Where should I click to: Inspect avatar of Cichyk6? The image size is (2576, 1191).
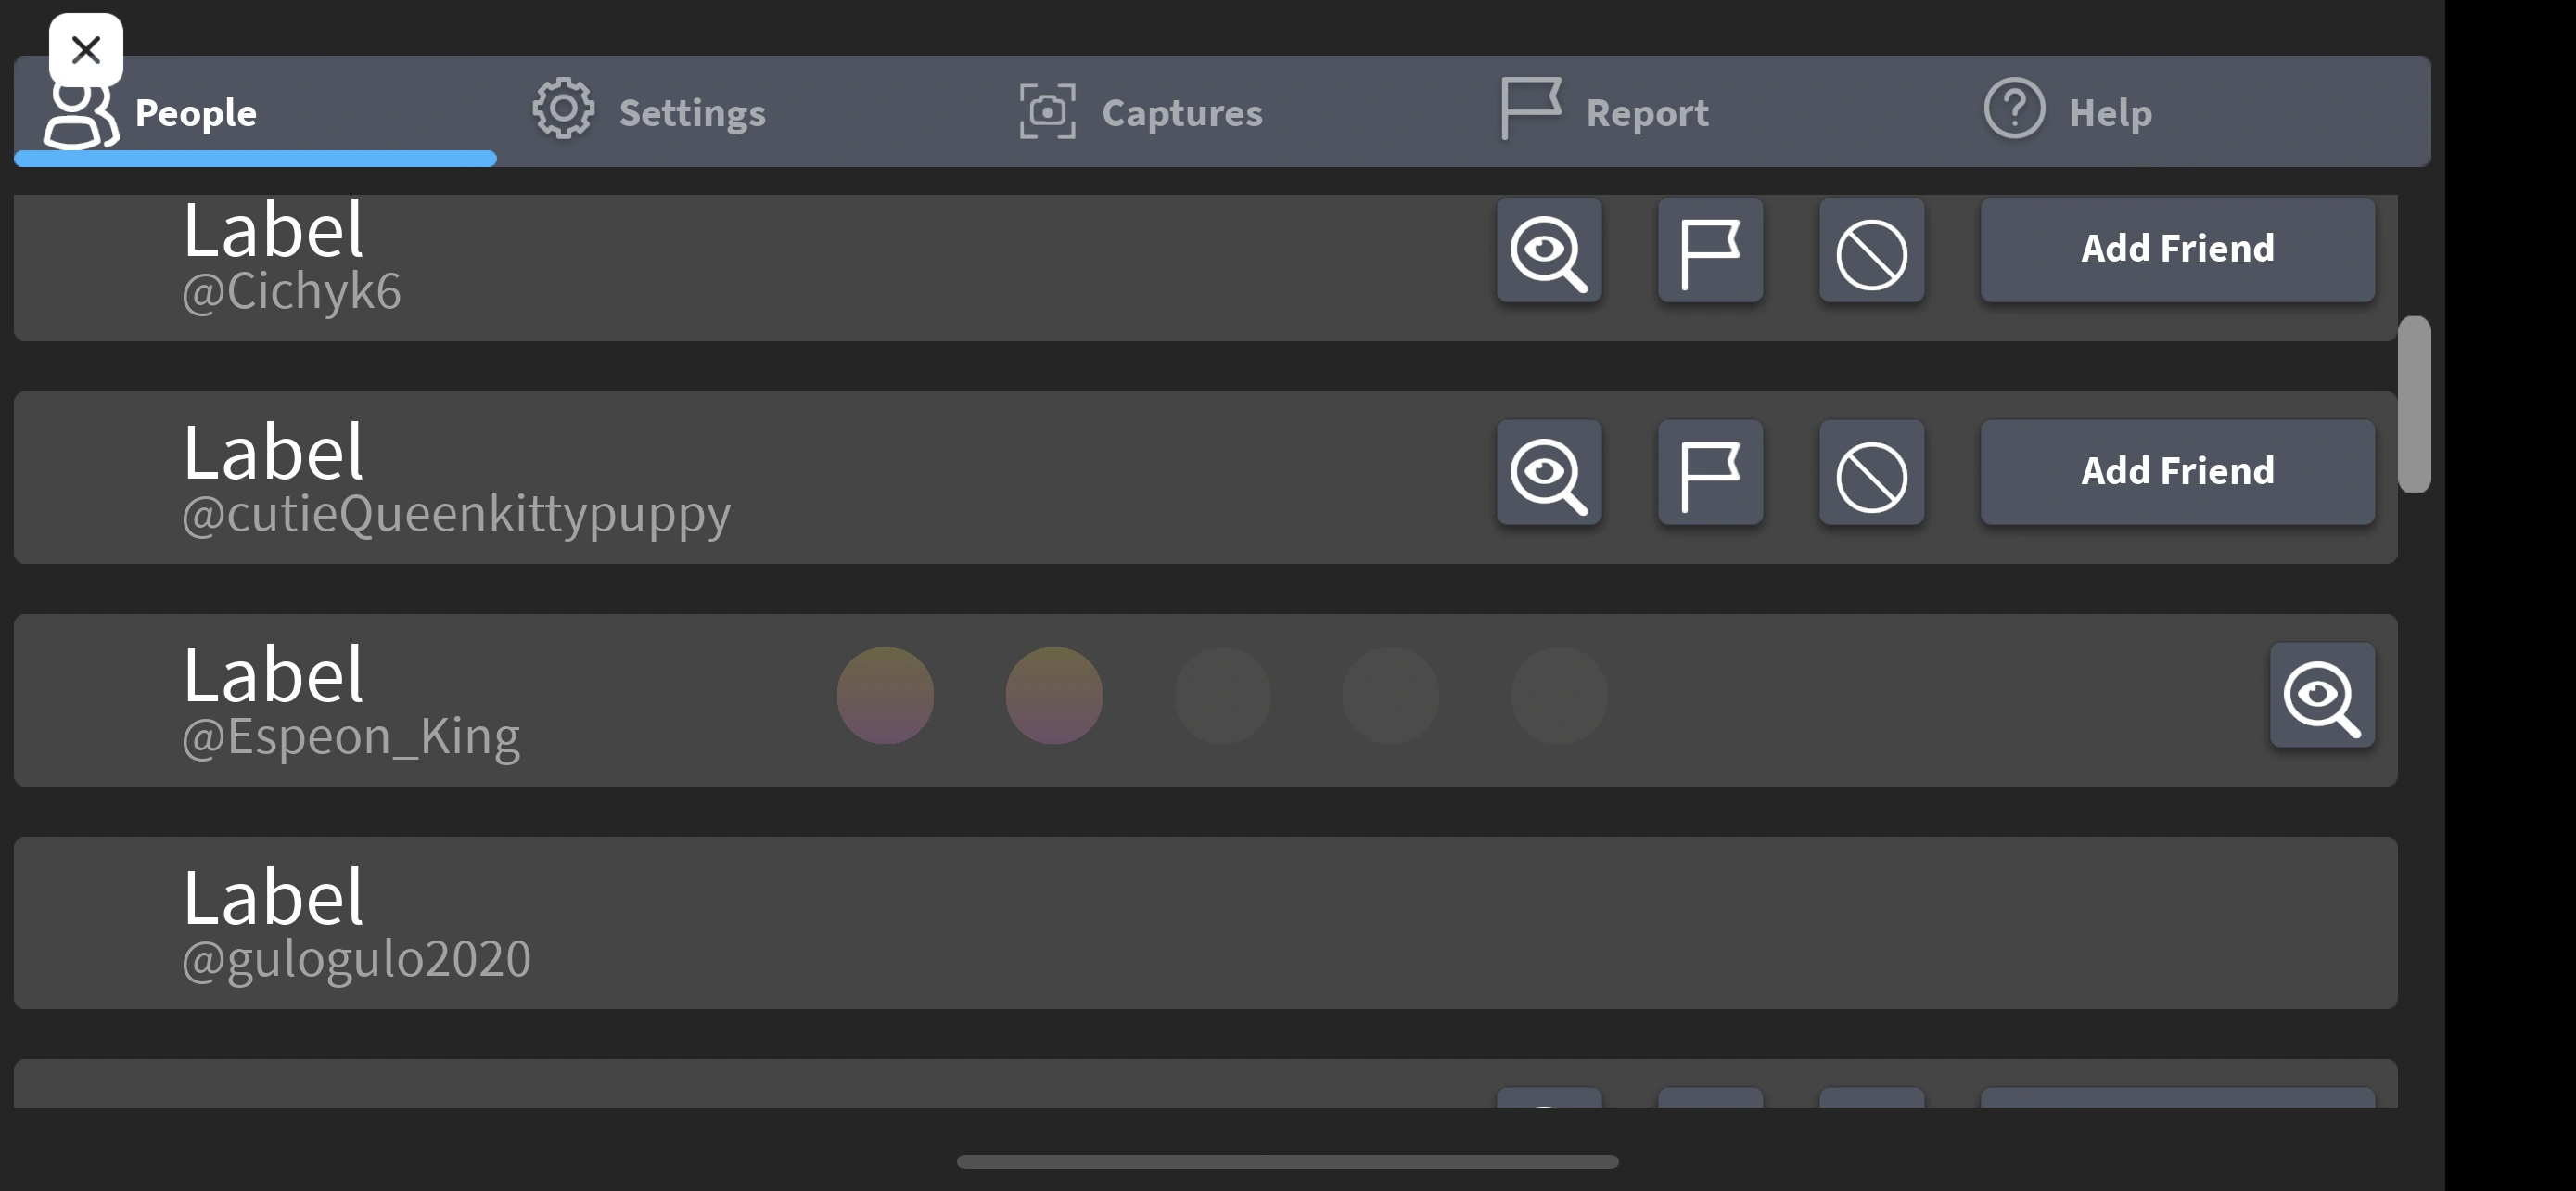pyautogui.click(x=1549, y=250)
